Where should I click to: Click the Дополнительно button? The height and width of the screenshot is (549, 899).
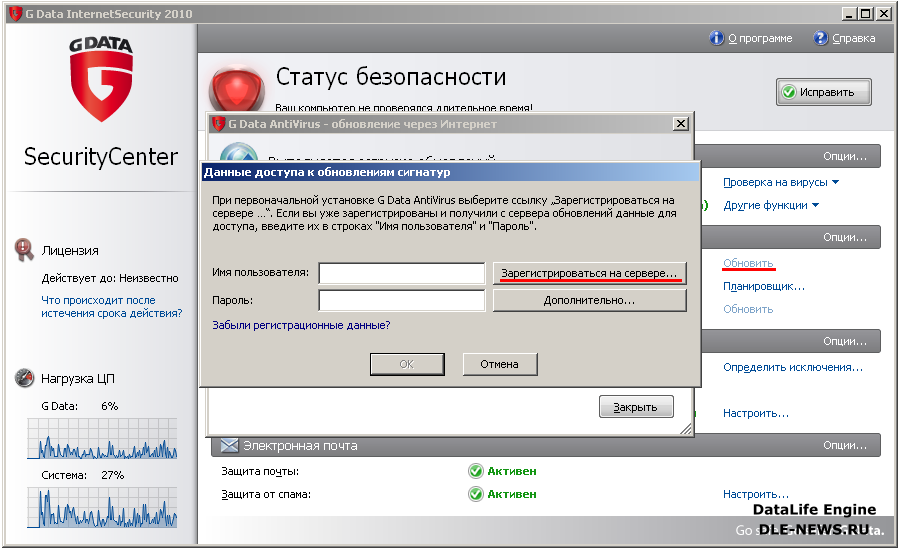click(x=589, y=300)
